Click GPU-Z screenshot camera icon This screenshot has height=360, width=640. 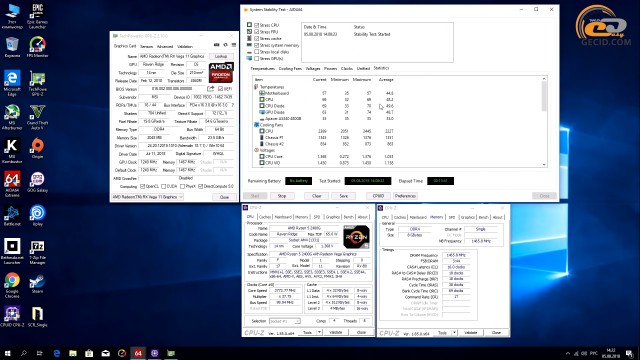[216, 45]
